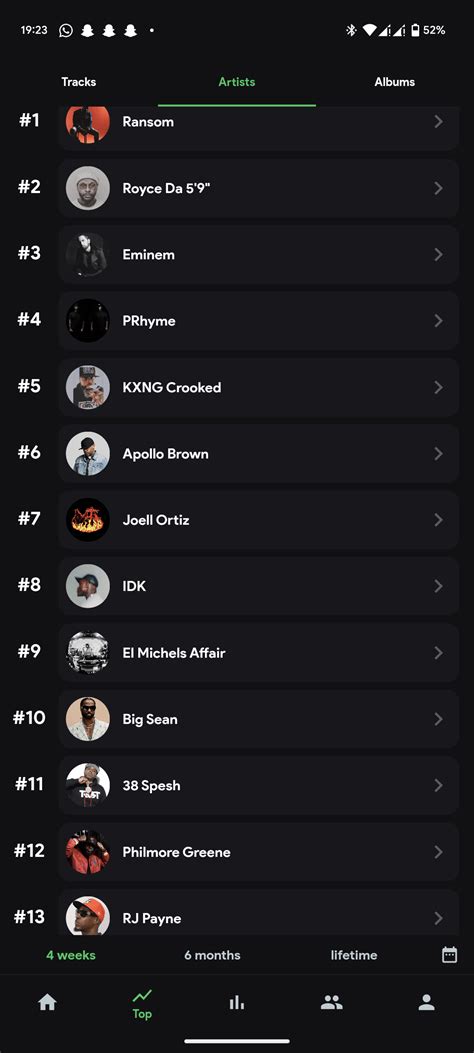Switch to the Tracks tab
The width and height of the screenshot is (474, 1053).
pyautogui.click(x=79, y=82)
